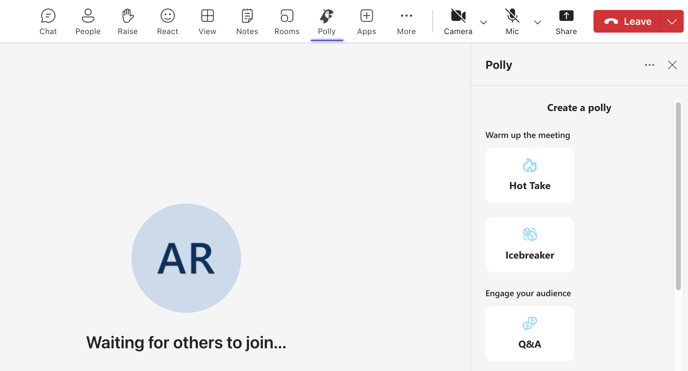Leave the meeting
Screen dimensions: 688x371
(x=627, y=21)
